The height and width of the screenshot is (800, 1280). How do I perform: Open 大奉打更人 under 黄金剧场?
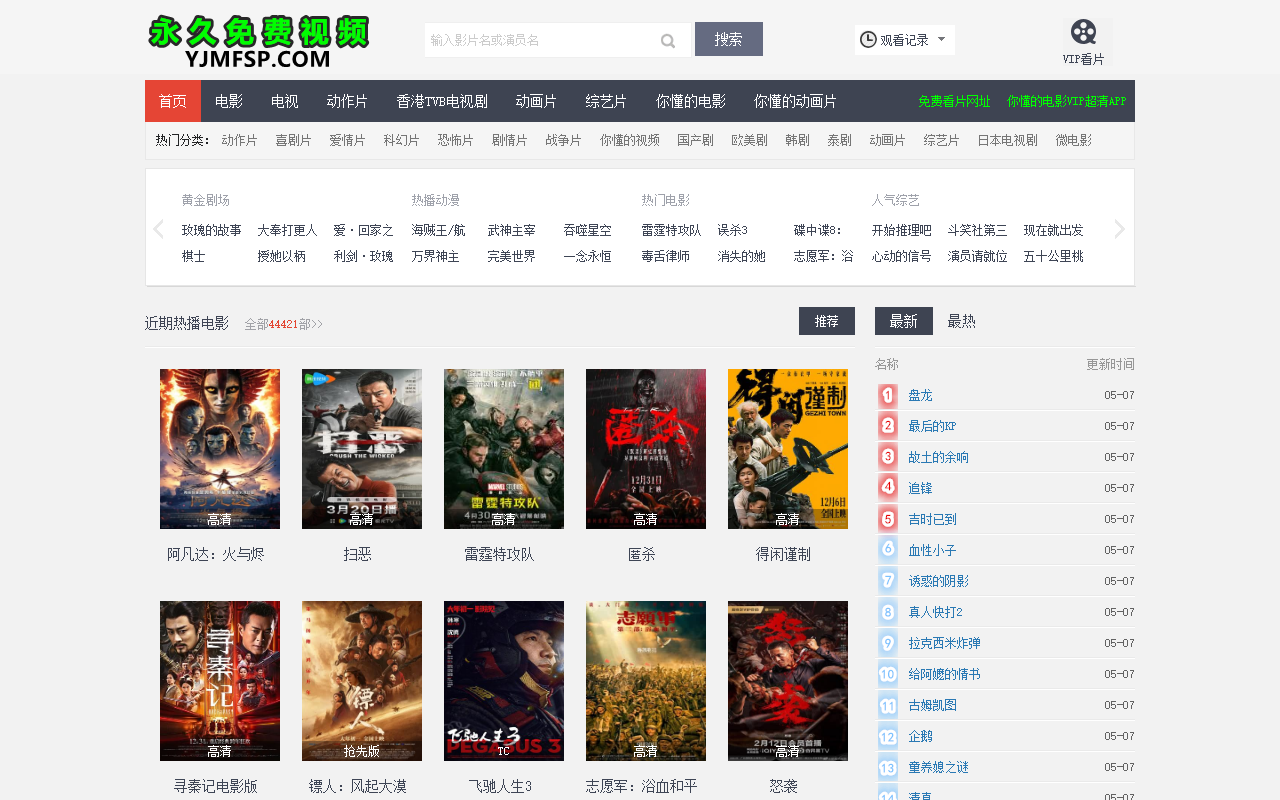[288, 230]
